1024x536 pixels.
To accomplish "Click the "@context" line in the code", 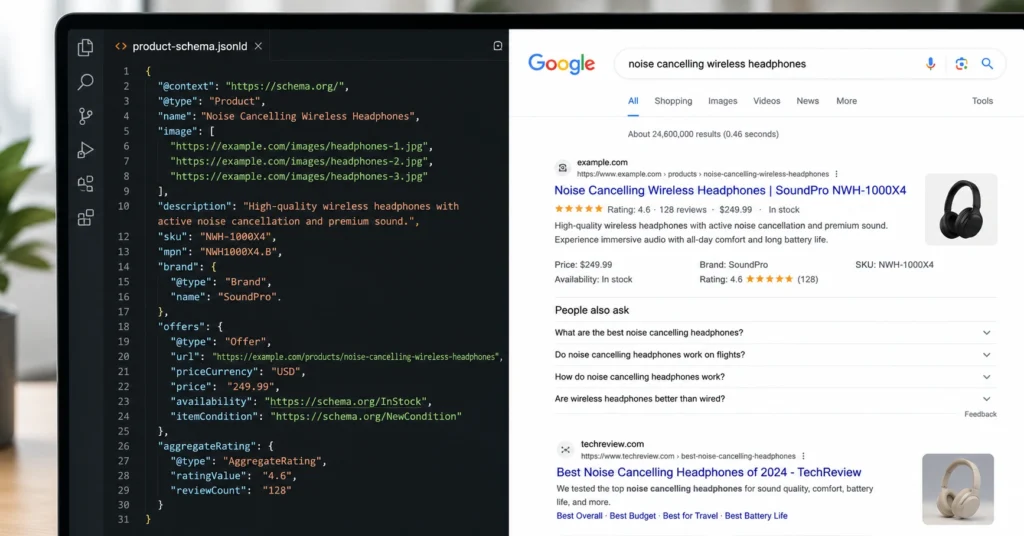I will tap(253, 86).
